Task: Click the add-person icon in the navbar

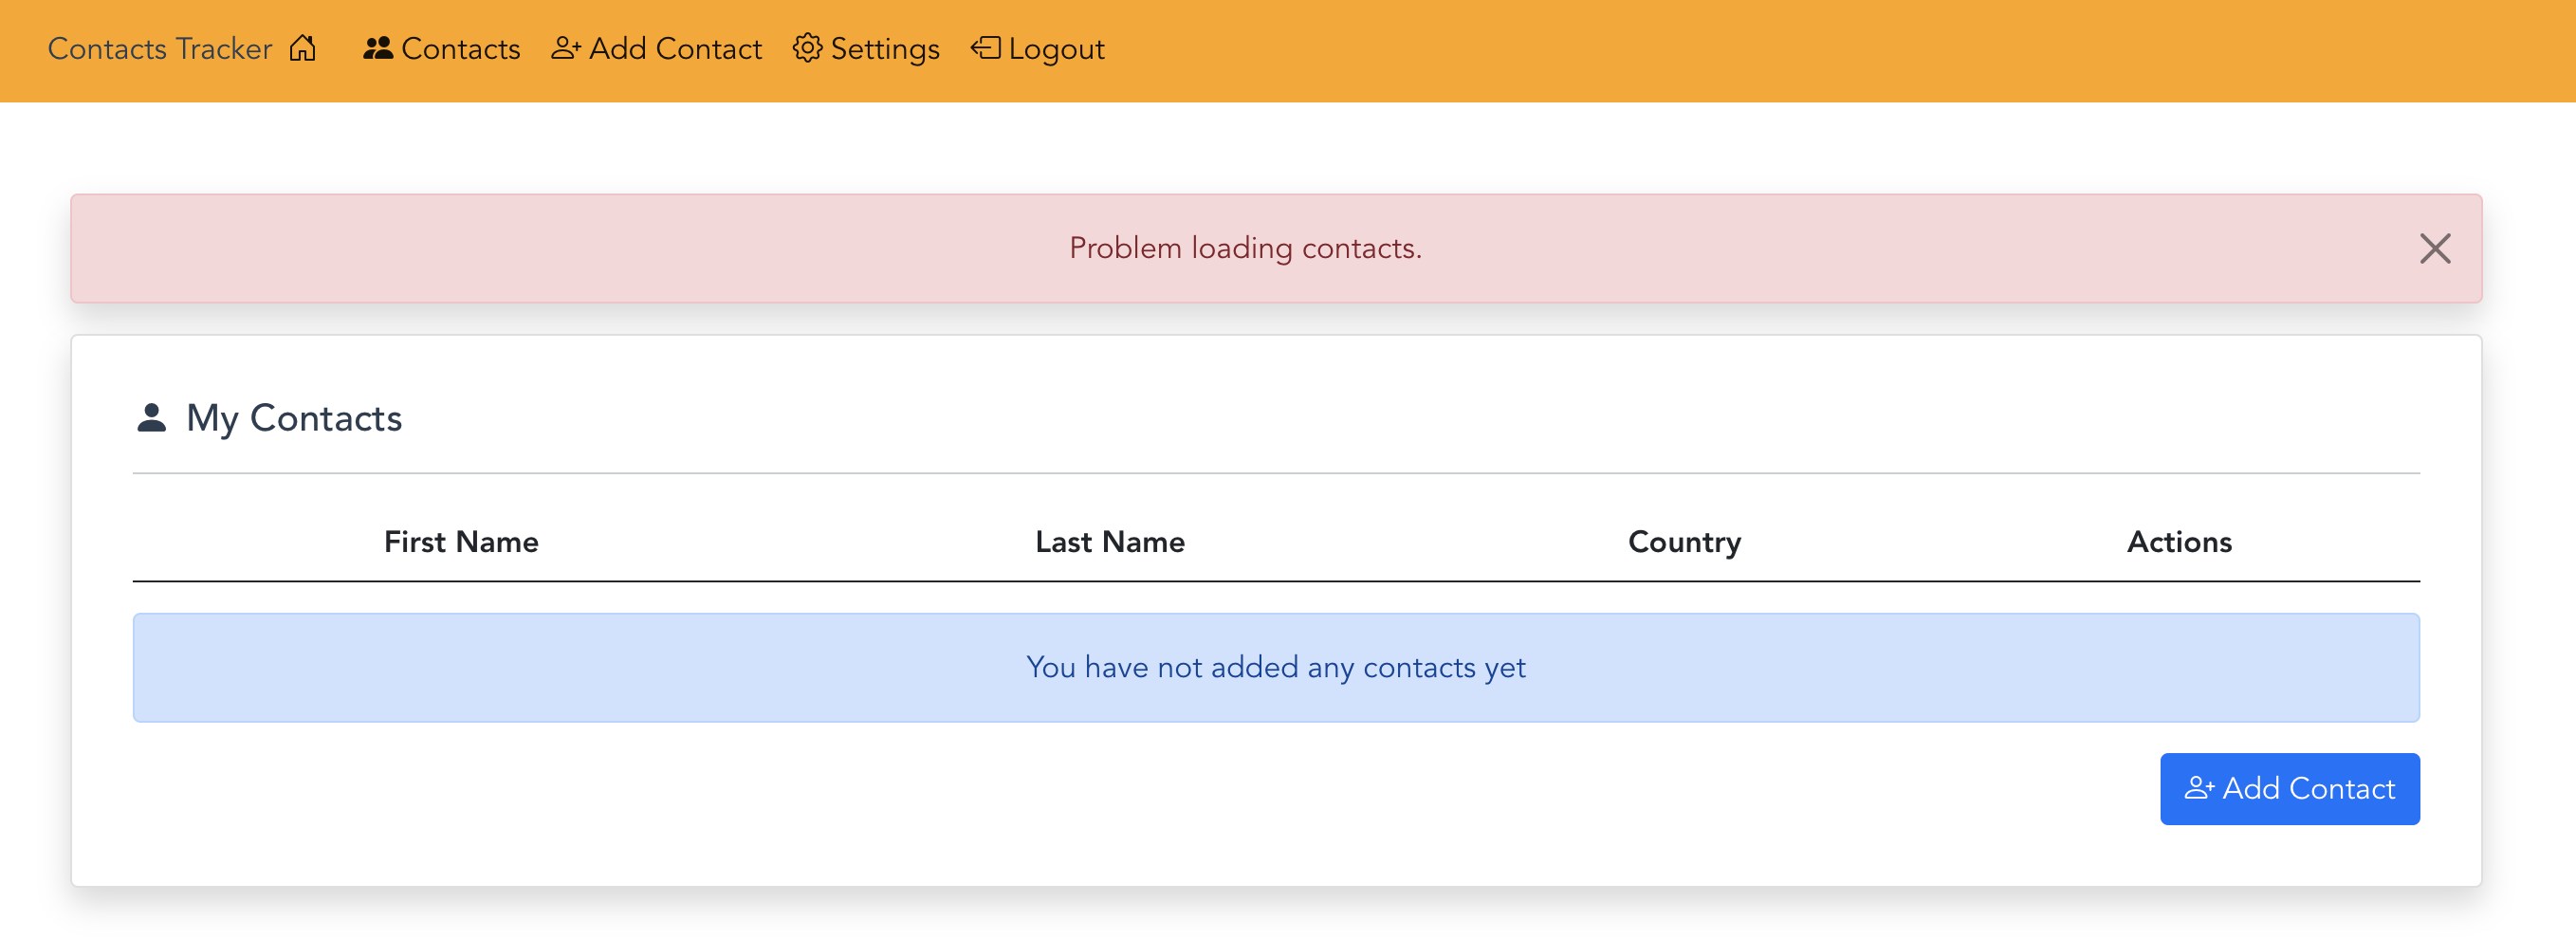Action: tap(566, 48)
